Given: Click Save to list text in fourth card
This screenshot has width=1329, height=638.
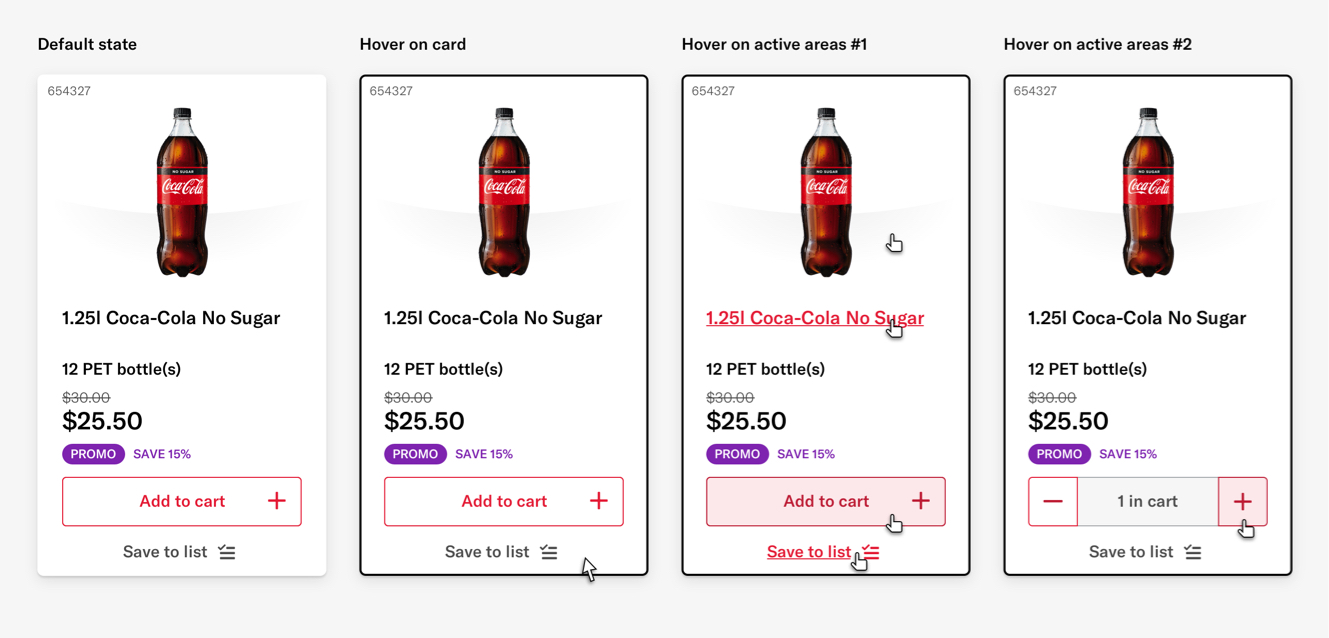Looking at the screenshot, I should [1131, 552].
